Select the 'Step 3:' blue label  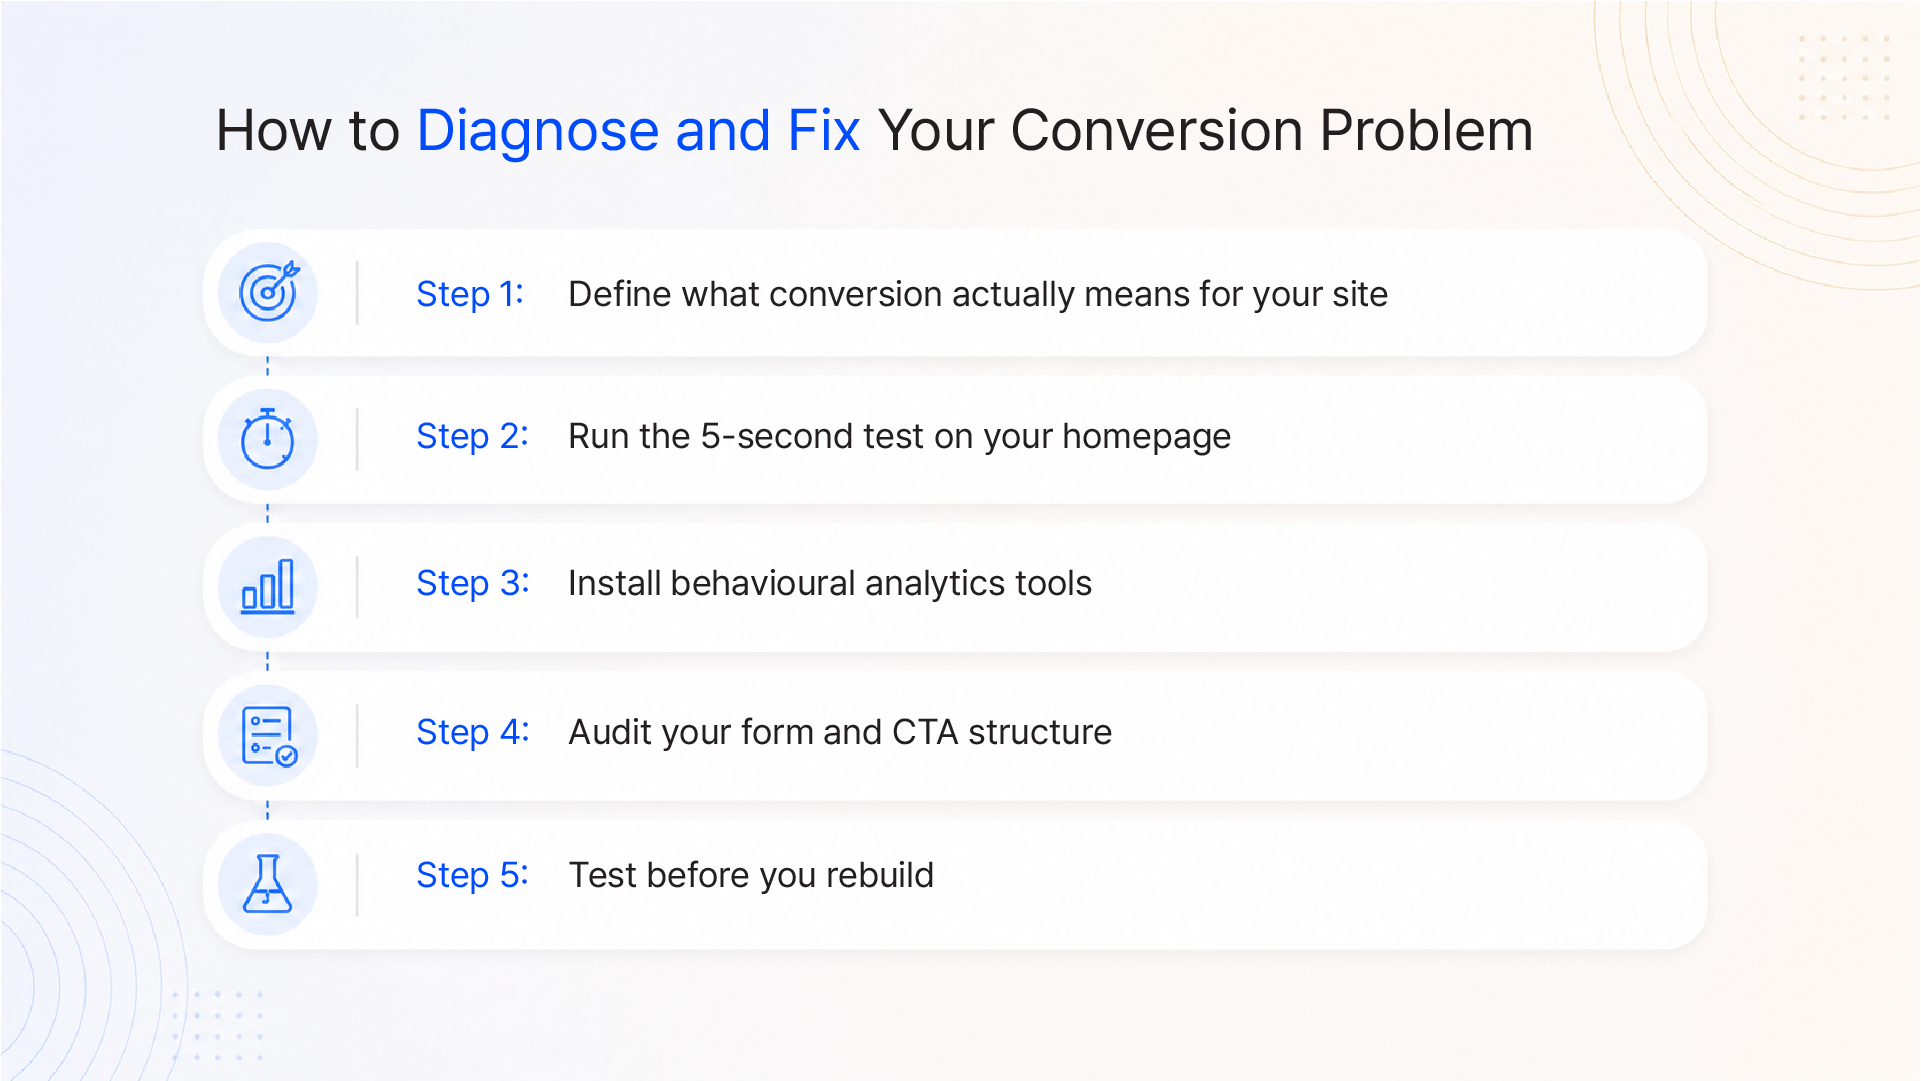tap(473, 583)
